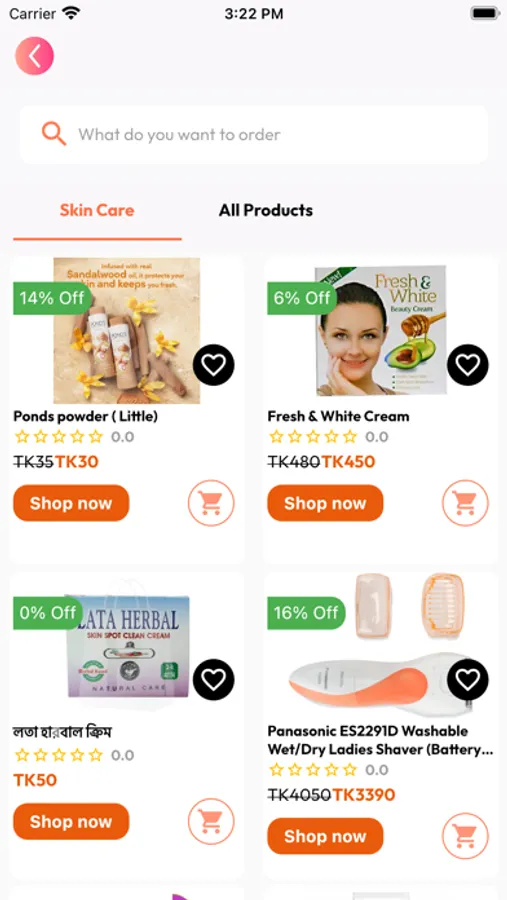The width and height of the screenshot is (507, 900).
Task: Open the Ponds sandalwood powder product image
Action: pyautogui.click(x=127, y=331)
